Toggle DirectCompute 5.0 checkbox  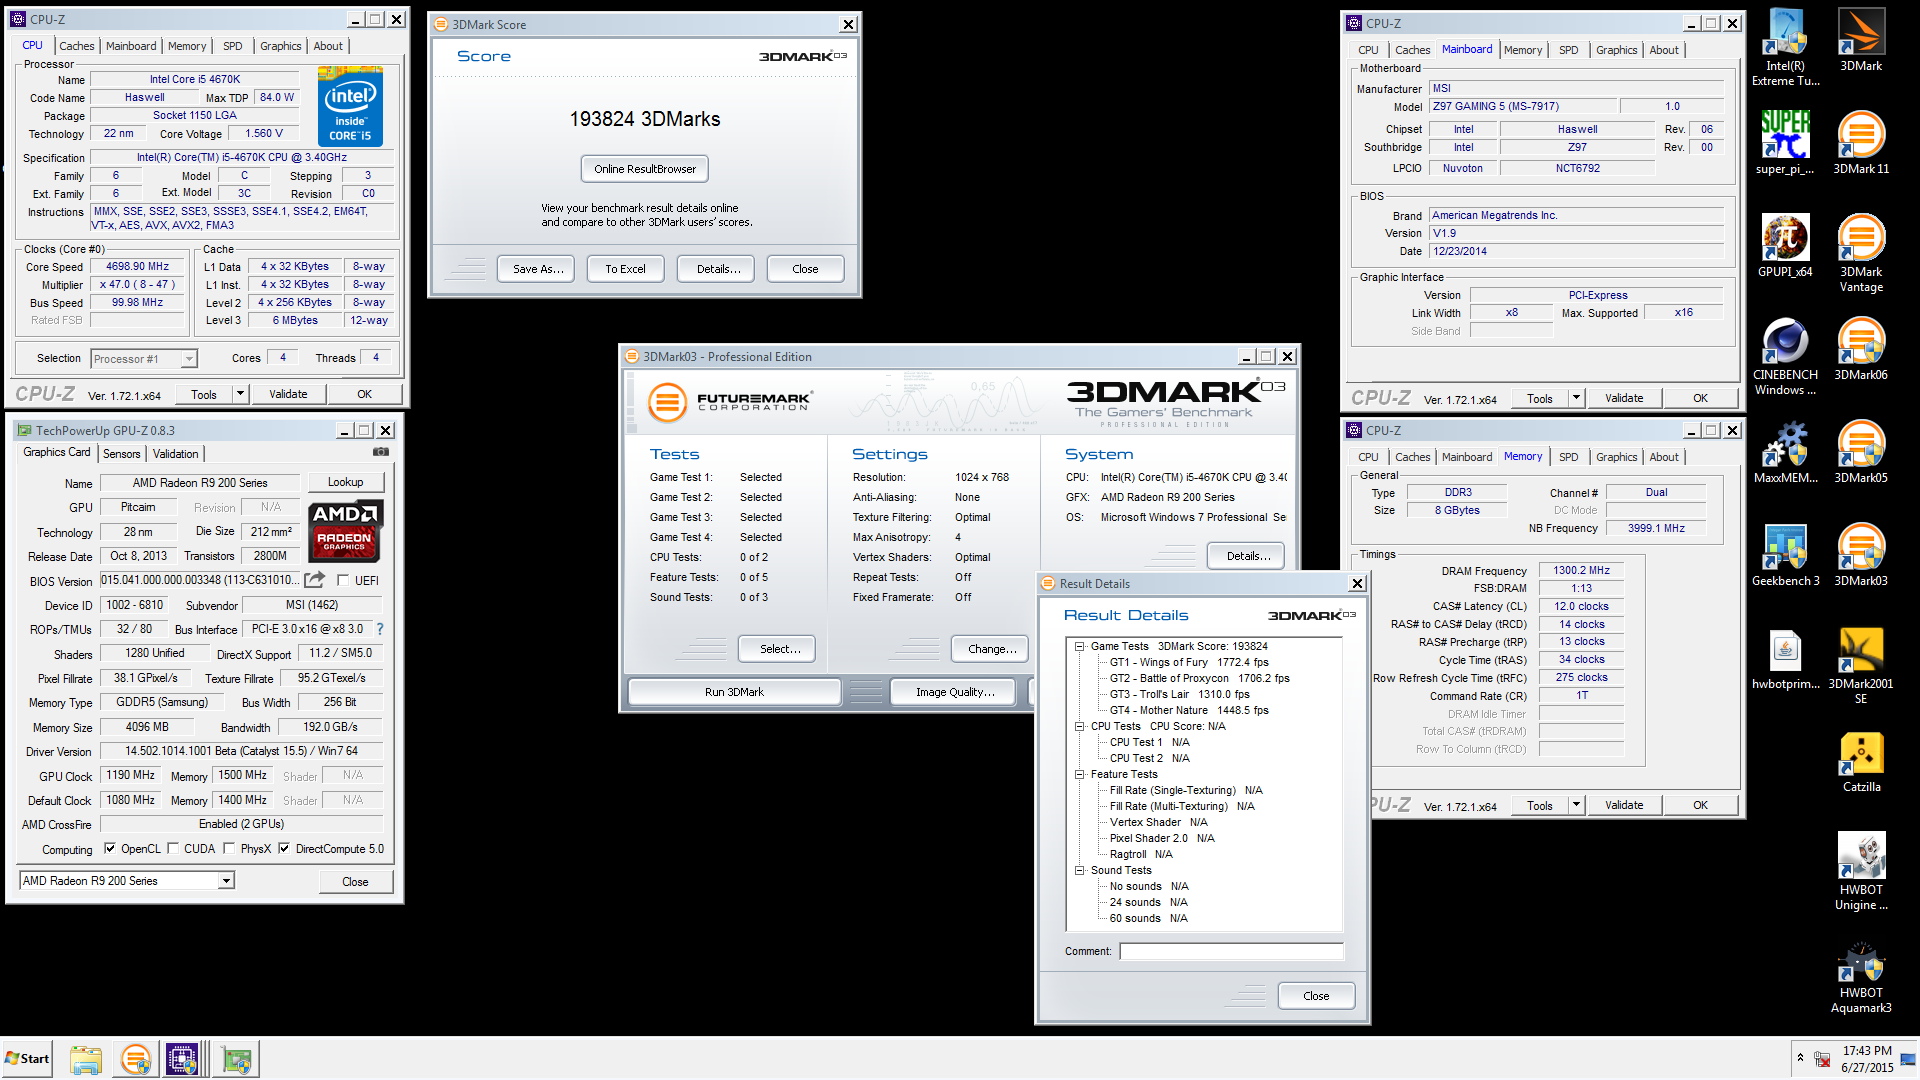pyautogui.click(x=284, y=849)
